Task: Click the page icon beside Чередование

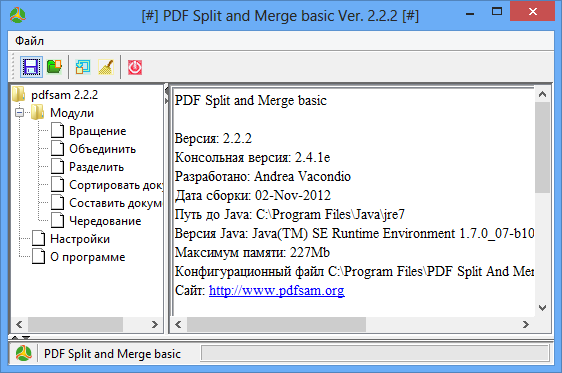Action: click(x=57, y=220)
